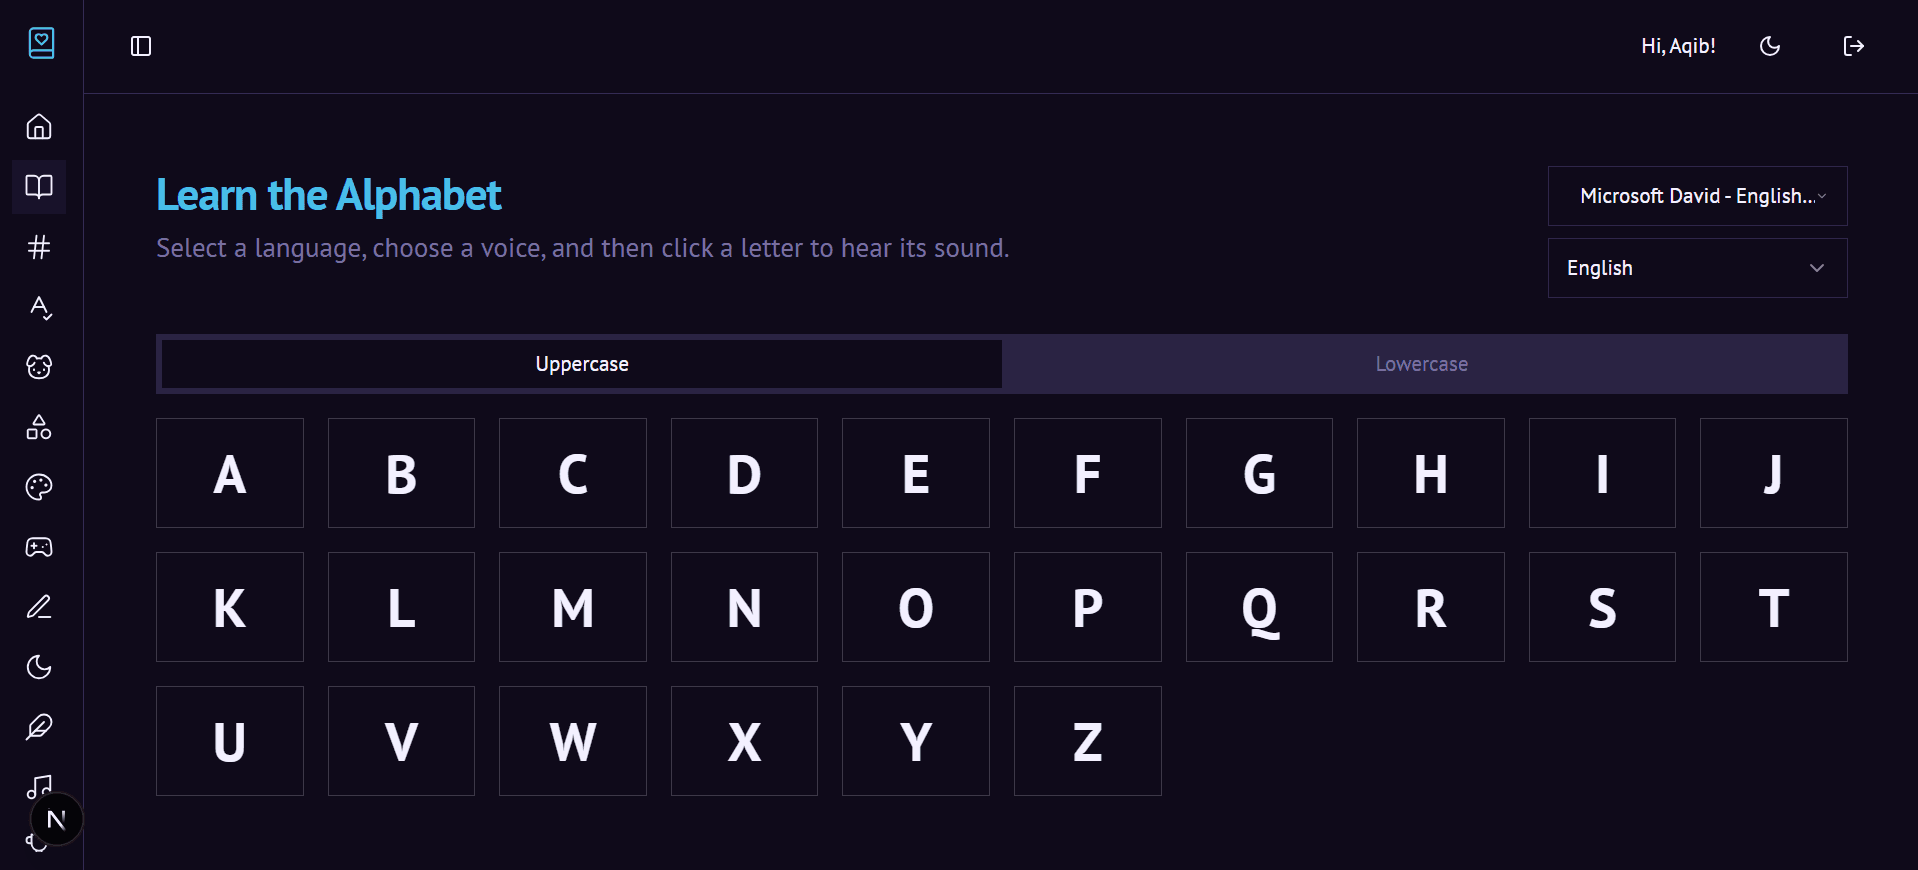Click the feather icon in sidebar
The image size is (1918, 870).
pos(39,727)
